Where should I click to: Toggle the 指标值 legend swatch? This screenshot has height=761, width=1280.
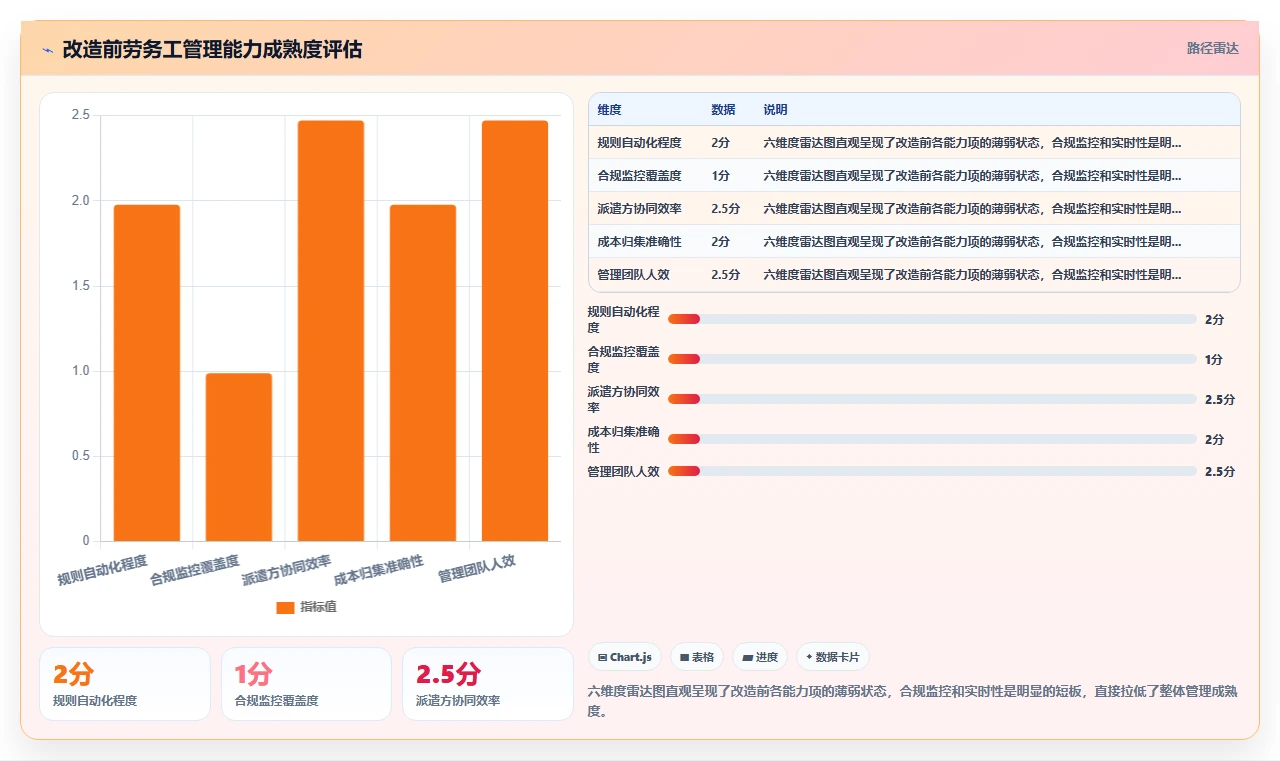[285, 607]
